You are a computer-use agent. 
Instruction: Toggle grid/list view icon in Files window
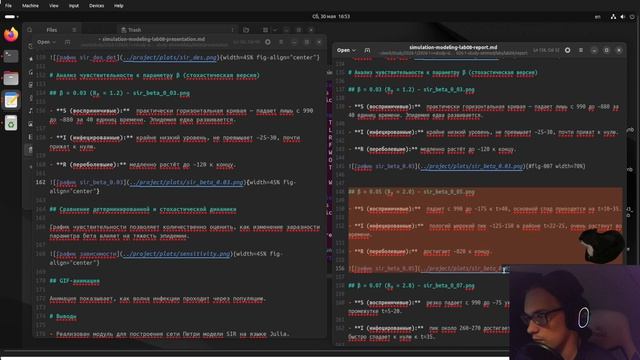point(265,30)
